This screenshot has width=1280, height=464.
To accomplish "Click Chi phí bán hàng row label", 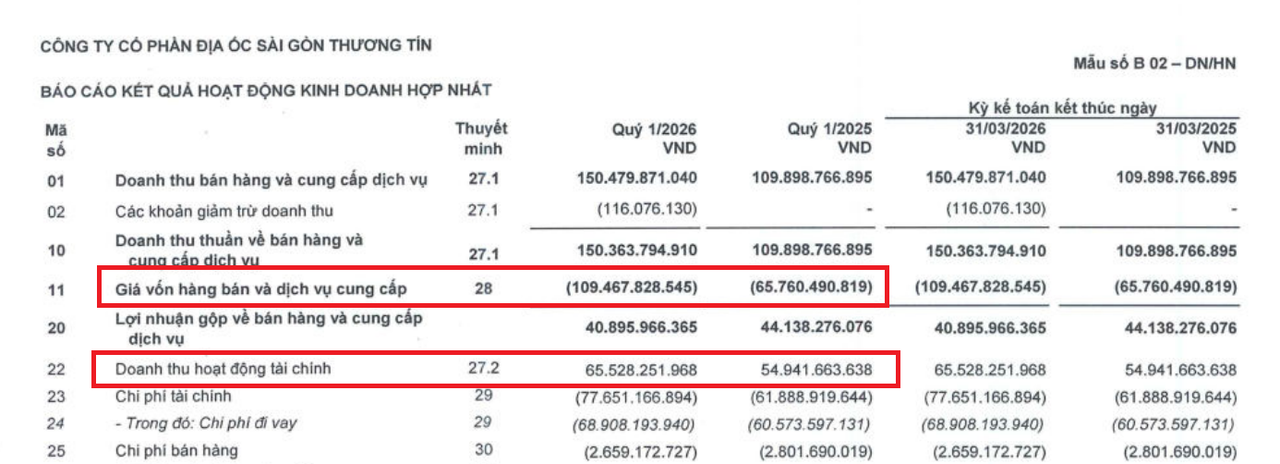I will (x=176, y=451).
